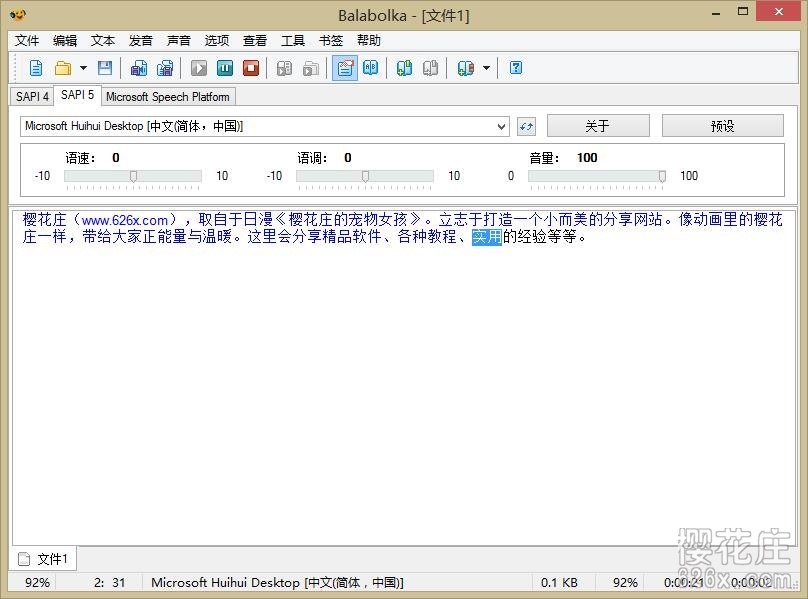Screen dimensions: 808x599
Task: Click the 预设 button
Action: coord(722,126)
